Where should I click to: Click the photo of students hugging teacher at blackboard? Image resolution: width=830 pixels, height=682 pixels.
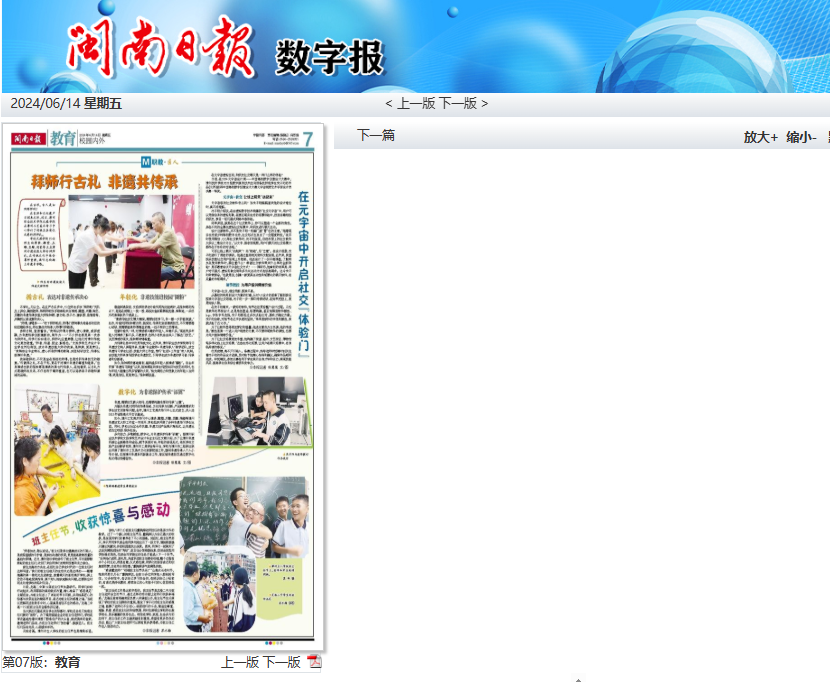[244, 517]
